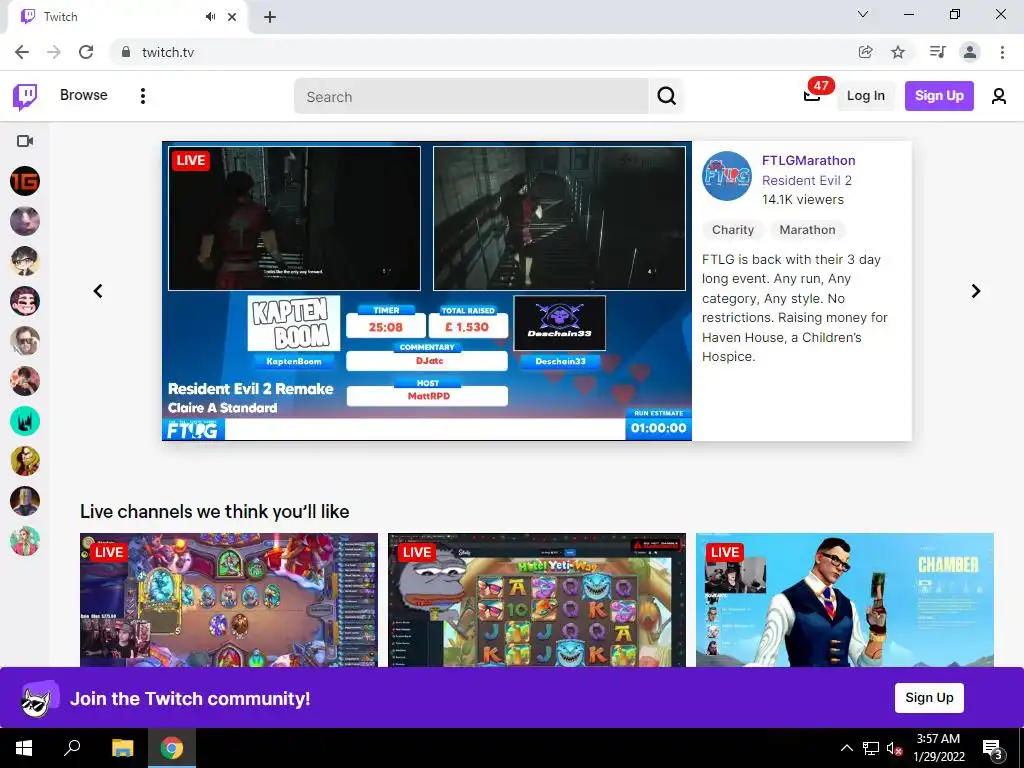Open the Chamber Valorant stream thumbnail
Image resolution: width=1024 pixels, height=768 pixels.
844,600
